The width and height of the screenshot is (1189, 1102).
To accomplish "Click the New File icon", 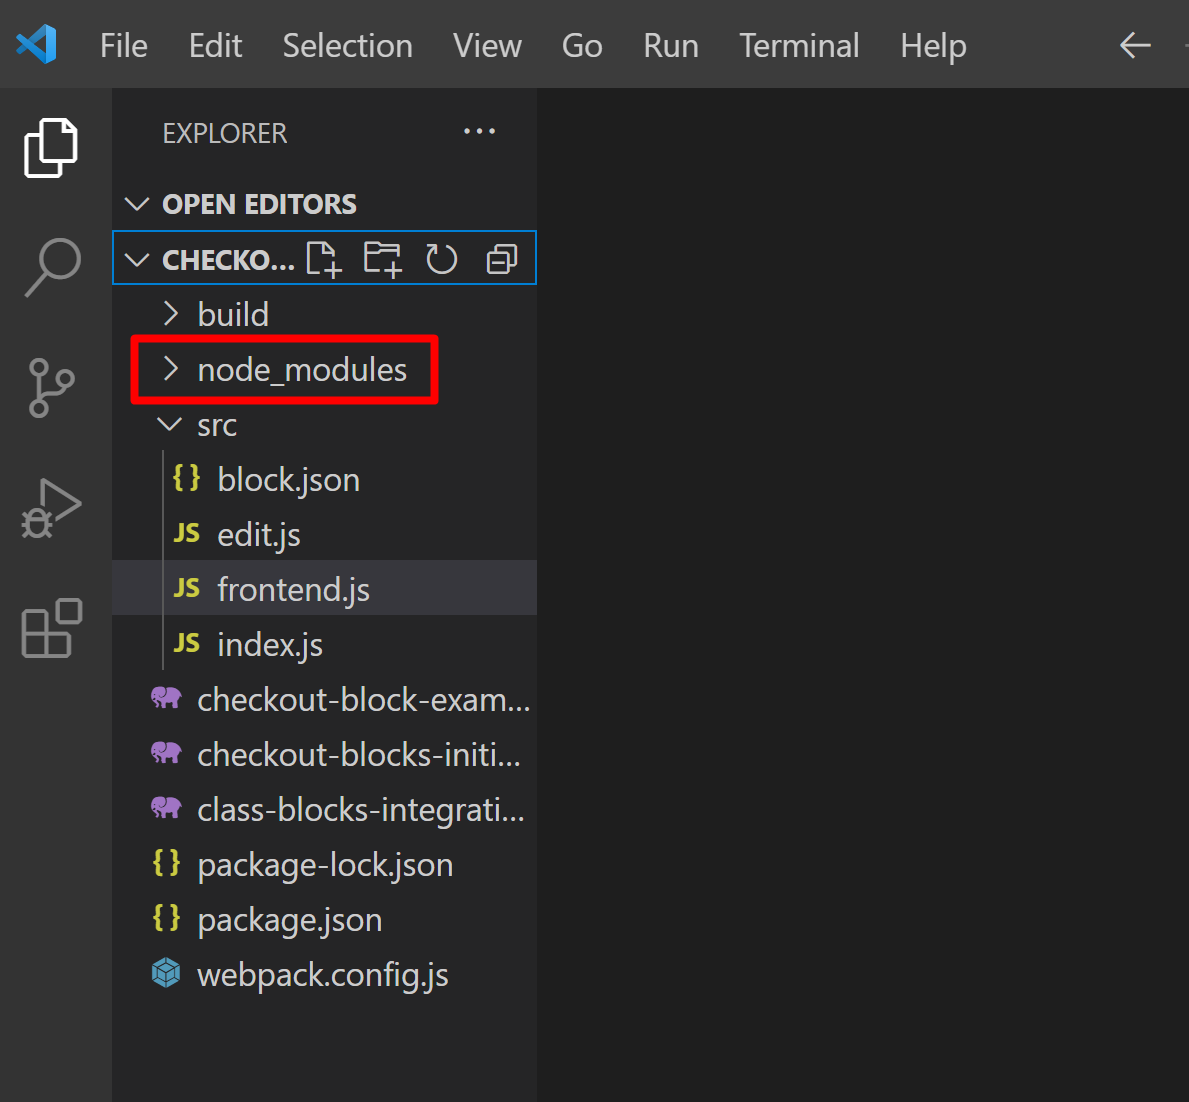I will (323, 259).
